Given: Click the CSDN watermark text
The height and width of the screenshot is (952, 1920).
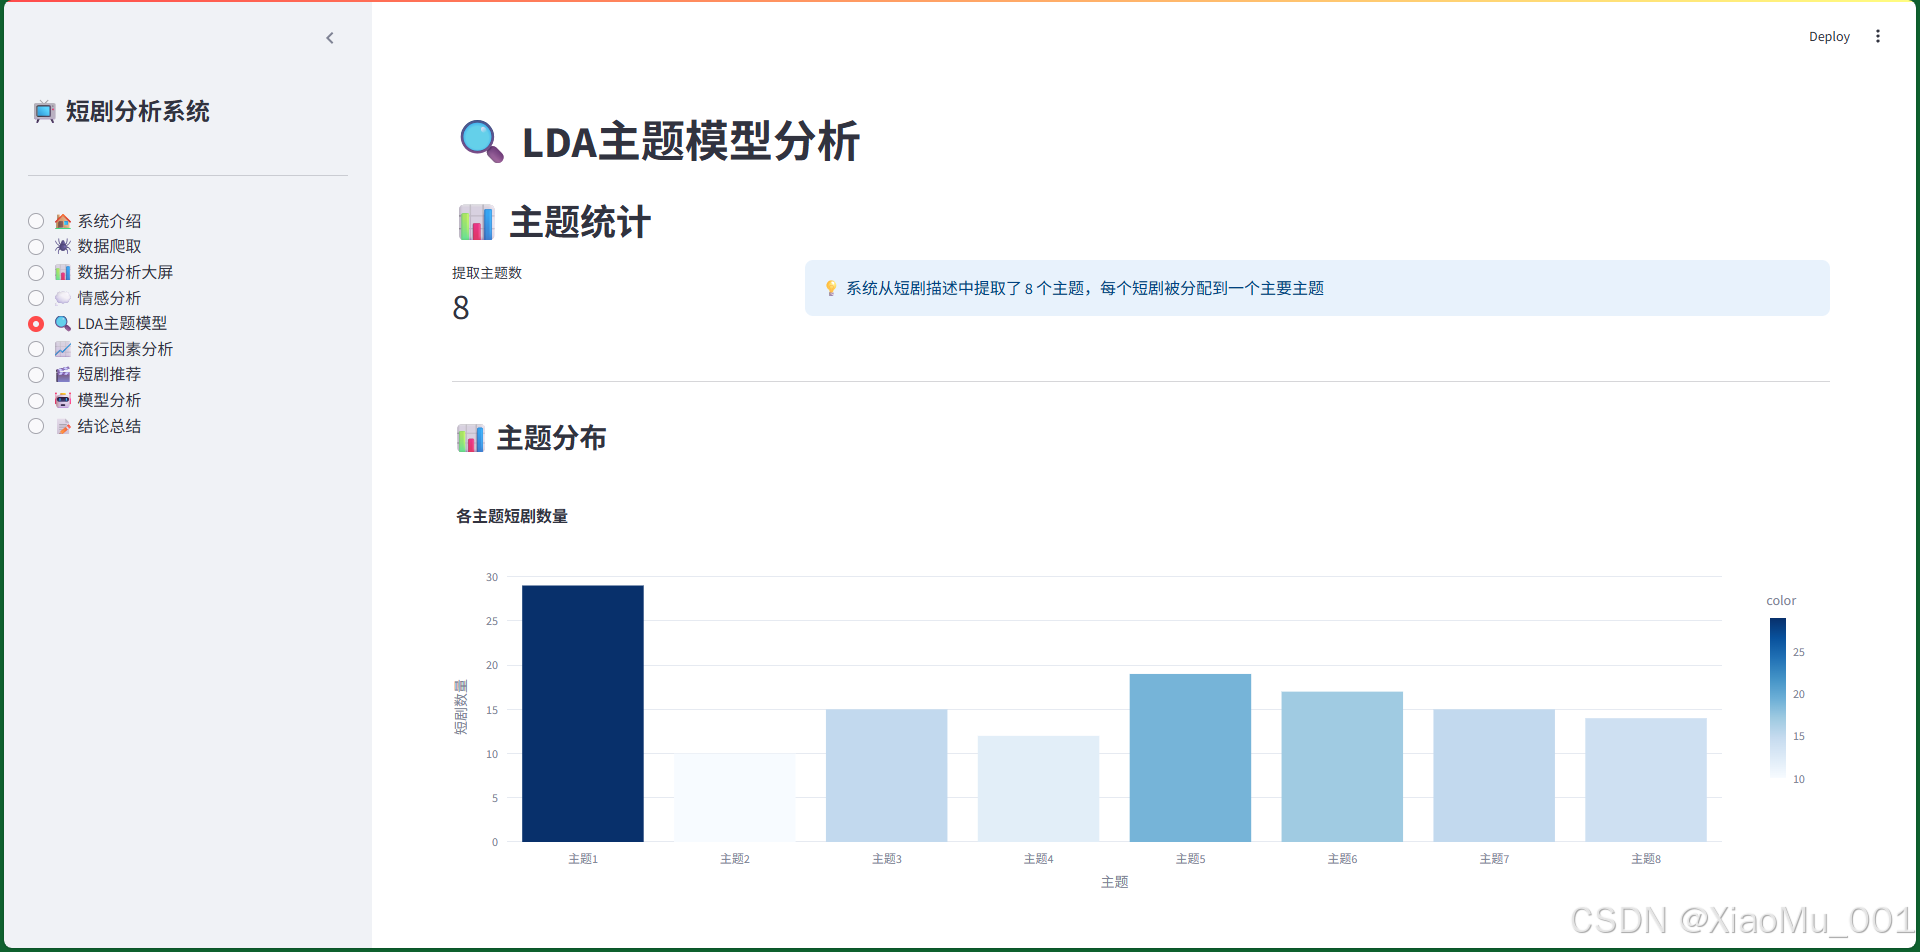Looking at the screenshot, I should pyautogui.click(x=1735, y=919).
